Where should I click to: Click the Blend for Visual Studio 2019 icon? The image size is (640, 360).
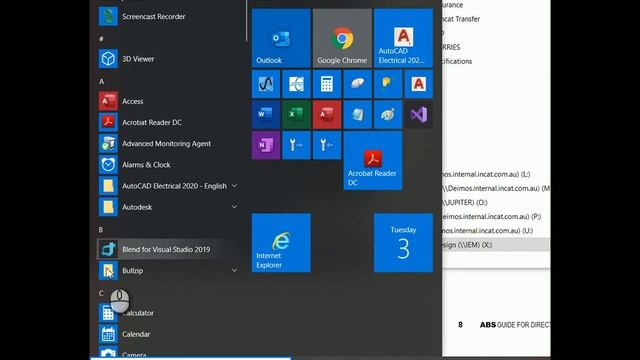[108, 249]
